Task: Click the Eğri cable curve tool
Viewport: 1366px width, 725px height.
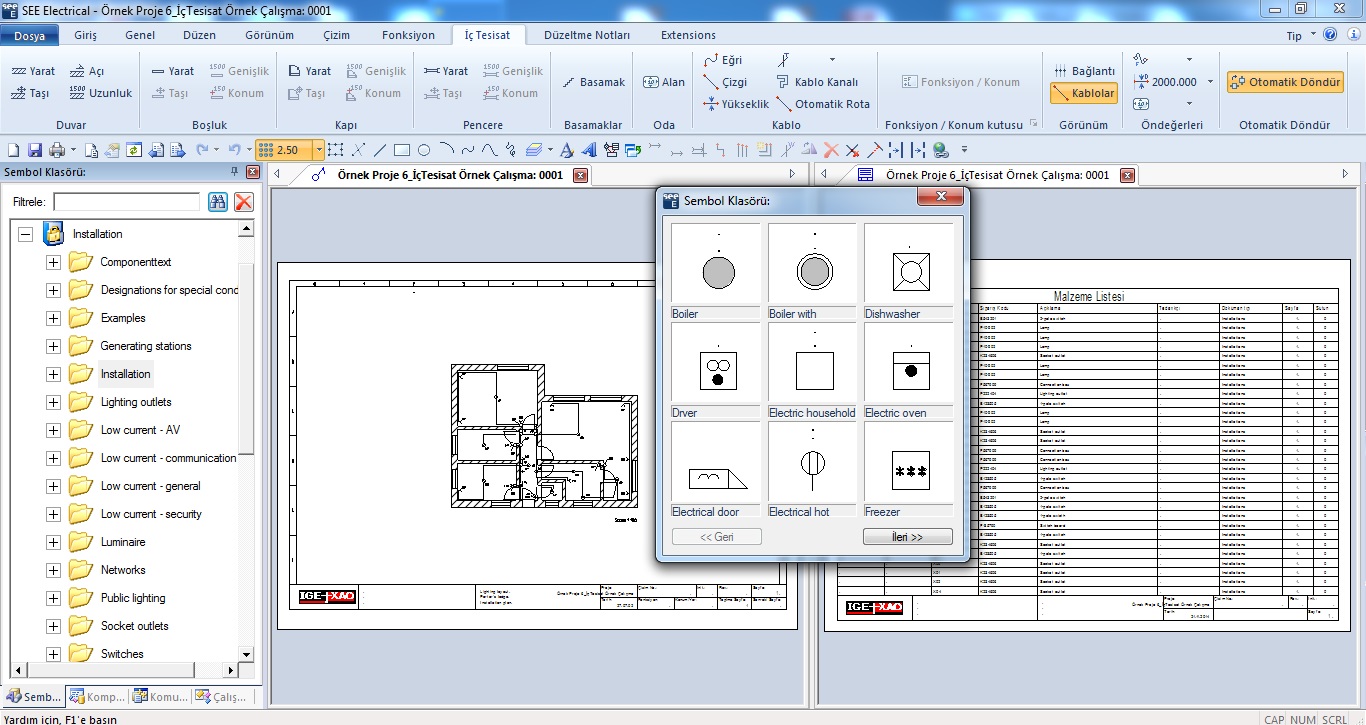Action: (723, 60)
